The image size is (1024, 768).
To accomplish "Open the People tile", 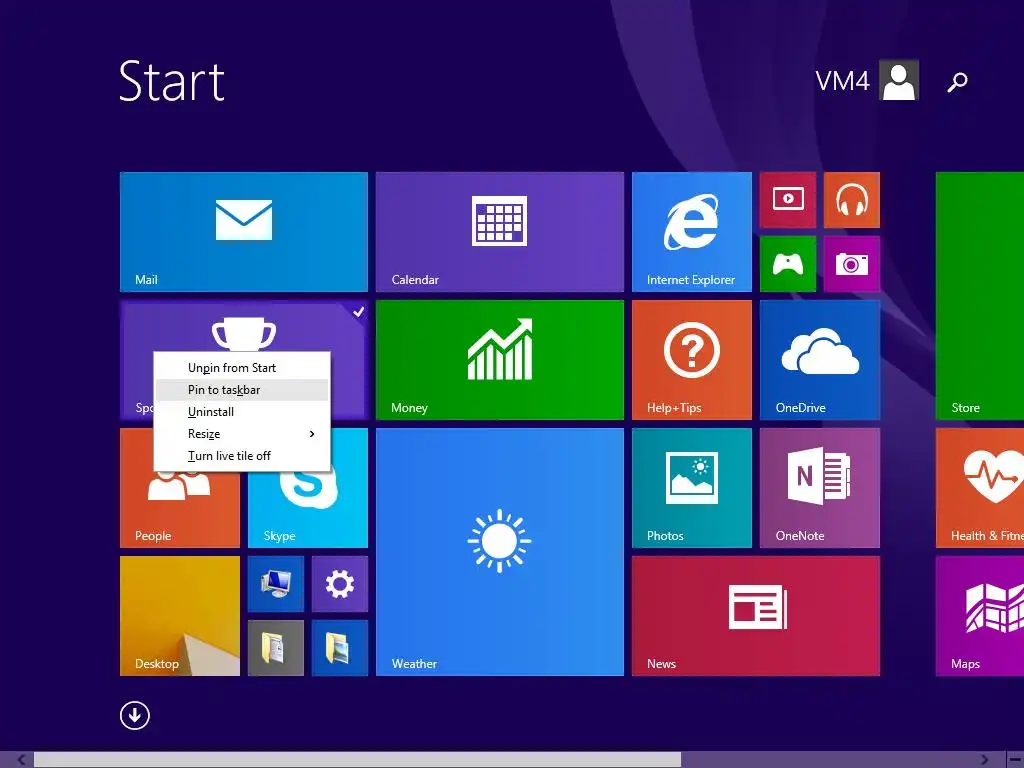I will pos(180,509).
